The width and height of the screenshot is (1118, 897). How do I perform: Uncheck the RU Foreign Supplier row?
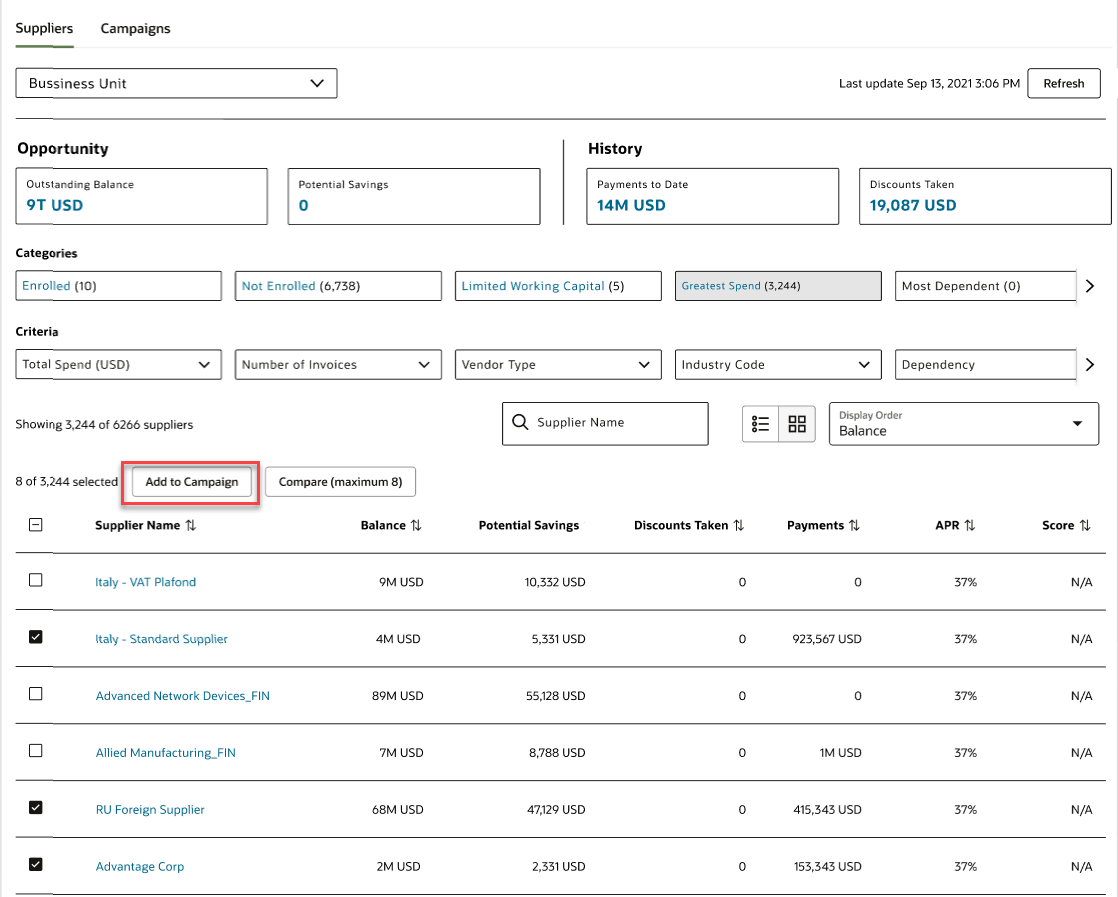click(36, 808)
